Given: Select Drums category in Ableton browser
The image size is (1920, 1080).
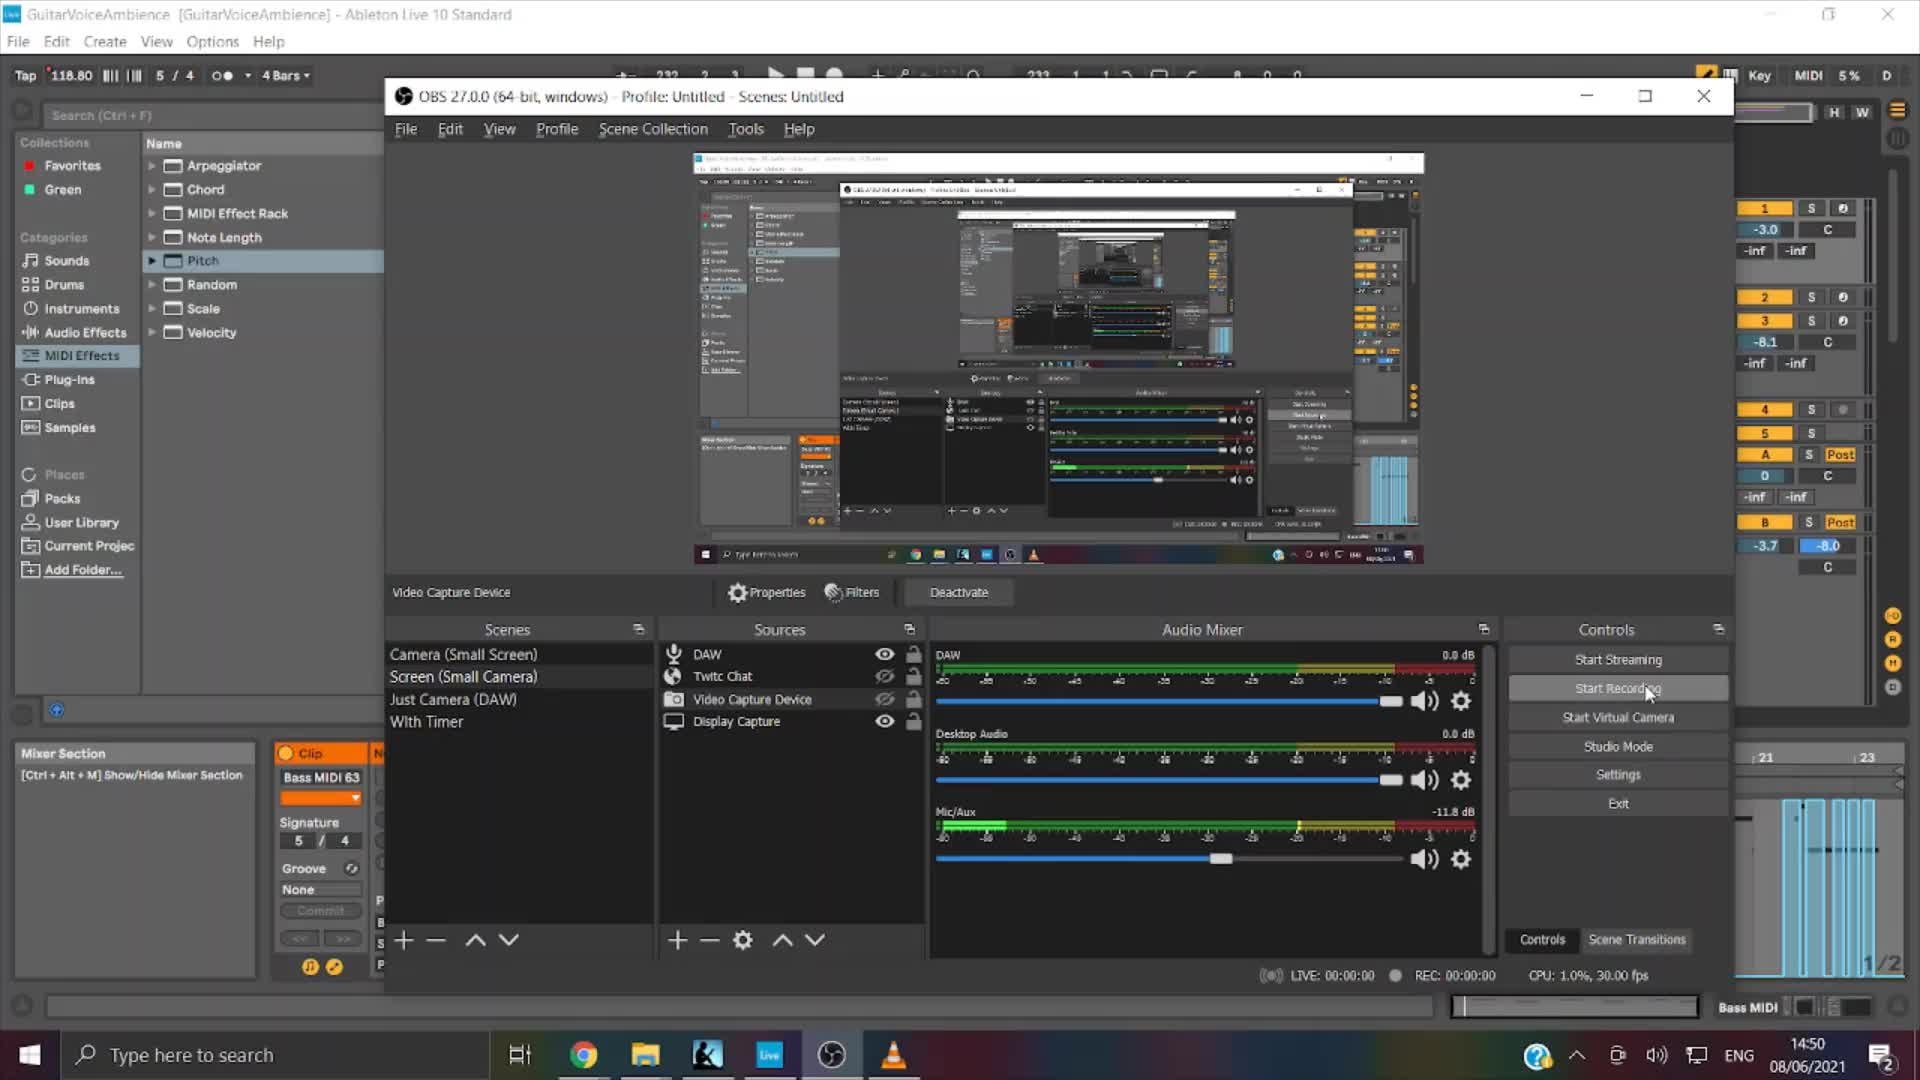Looking at the screenshot, I should click(64, 284).
